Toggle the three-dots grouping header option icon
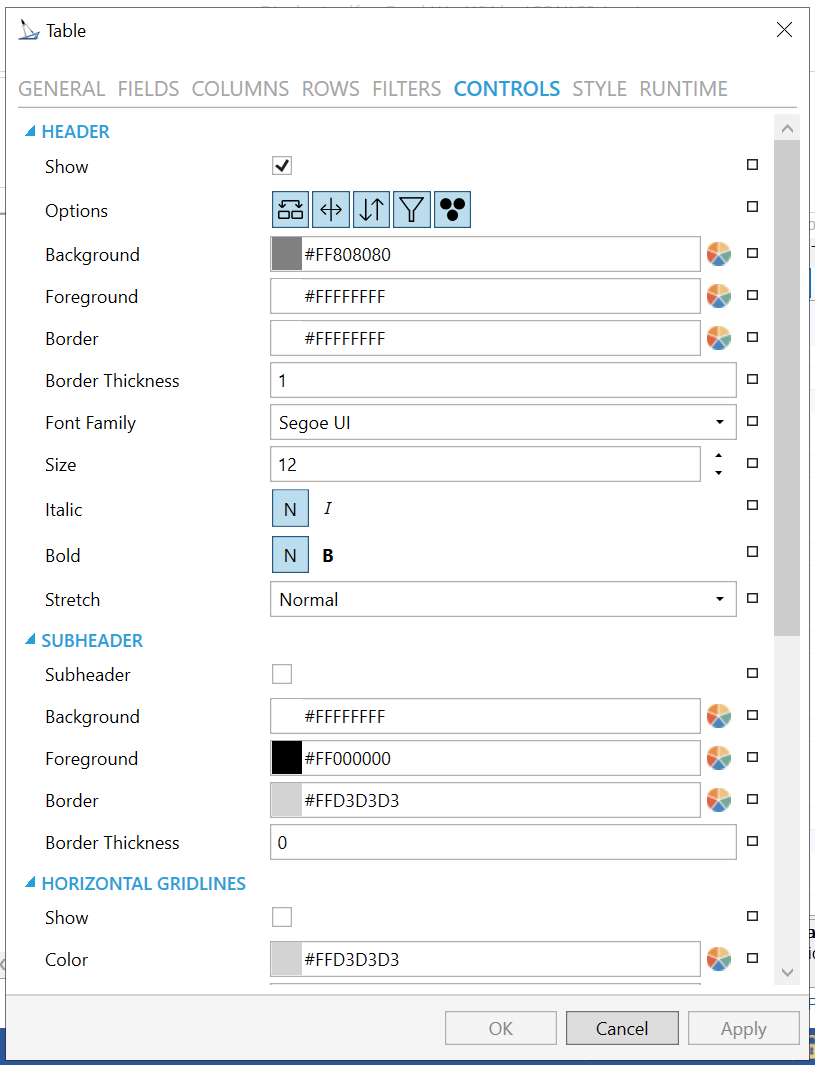Viewport: 817px width, 1067px height. point(453,210)
